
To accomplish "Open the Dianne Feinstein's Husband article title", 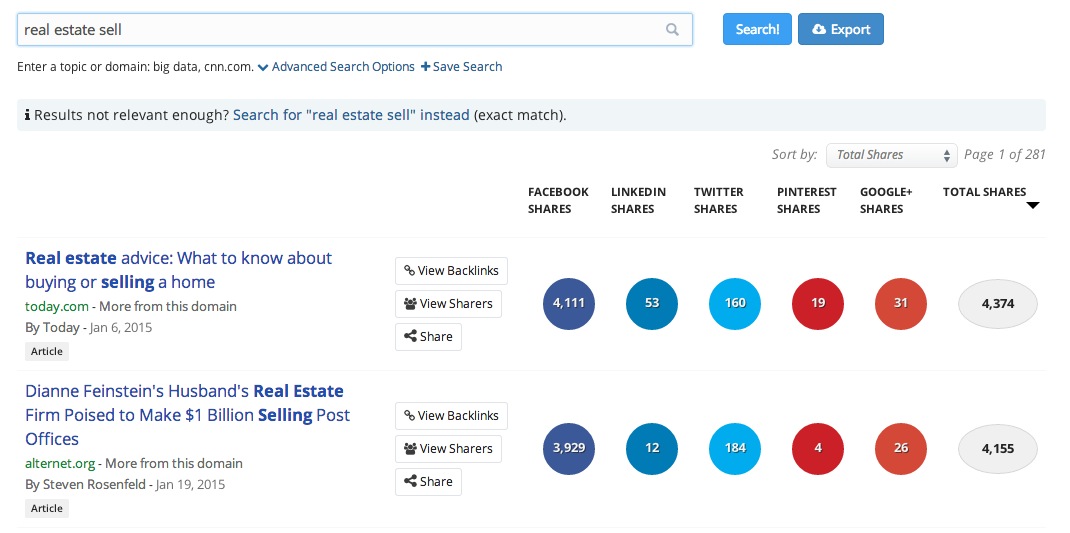I will click(188, 415).
